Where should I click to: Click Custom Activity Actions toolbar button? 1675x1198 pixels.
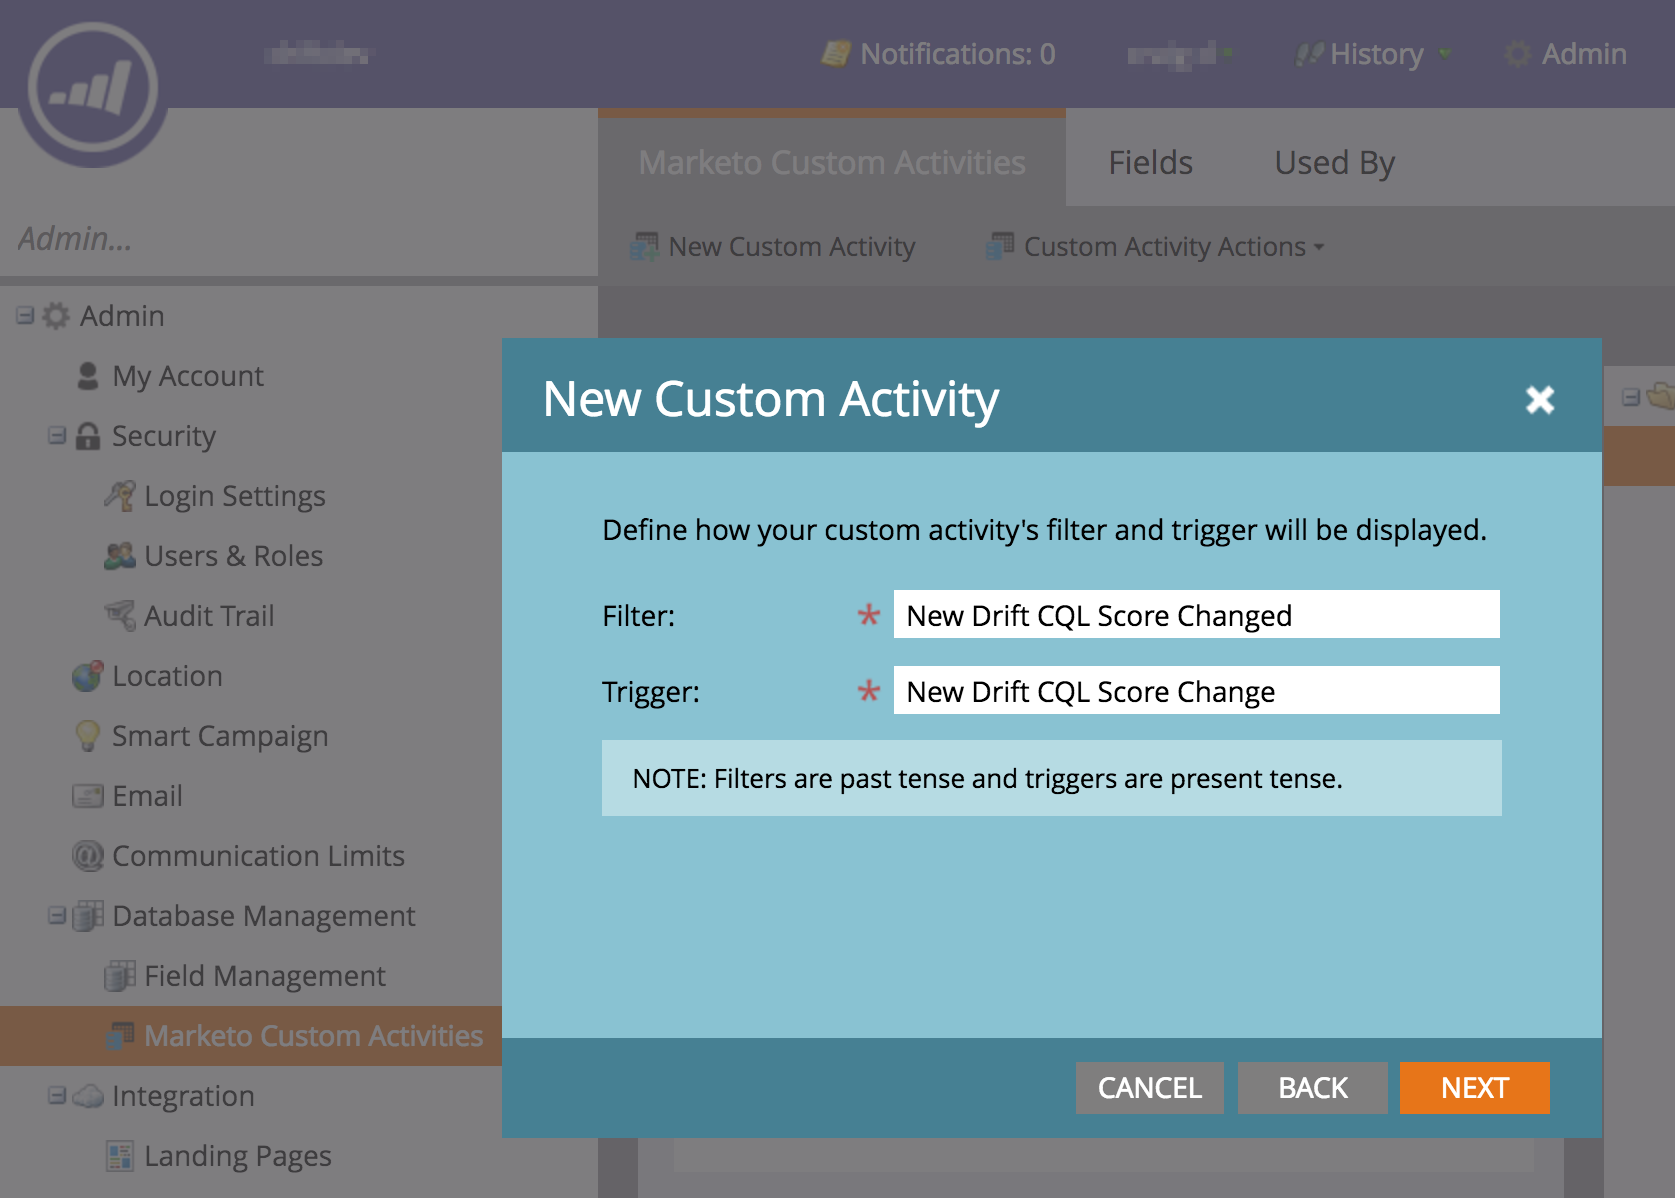pos(1156,246)
